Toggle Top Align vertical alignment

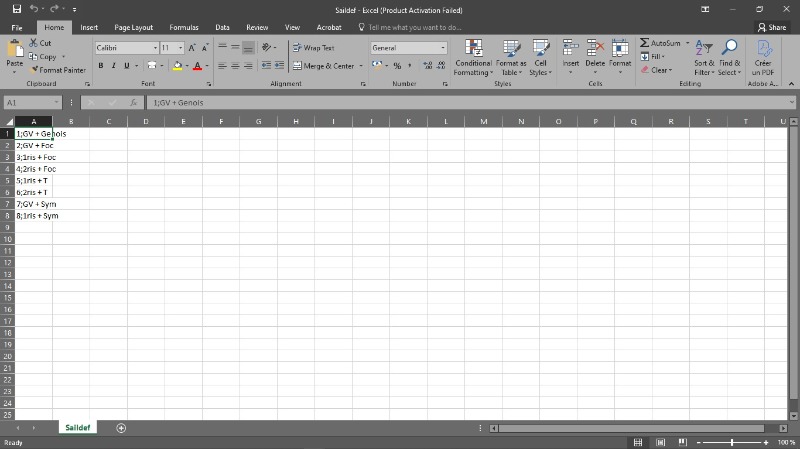222,47
